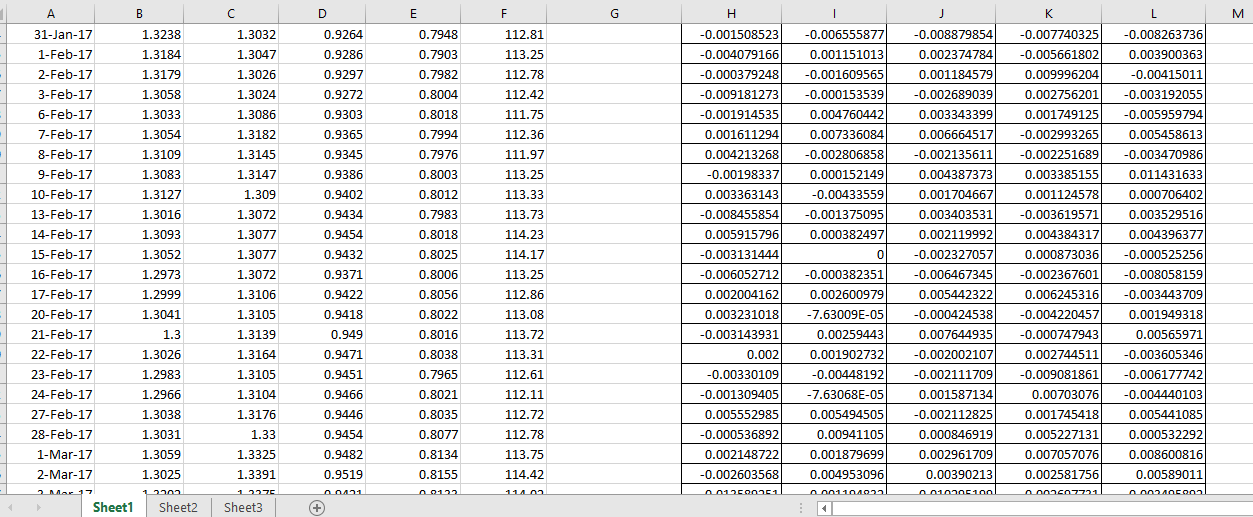Click cell value -0.009081861
This screenshot has height=517, width=1253.
tap(1049, 374)
